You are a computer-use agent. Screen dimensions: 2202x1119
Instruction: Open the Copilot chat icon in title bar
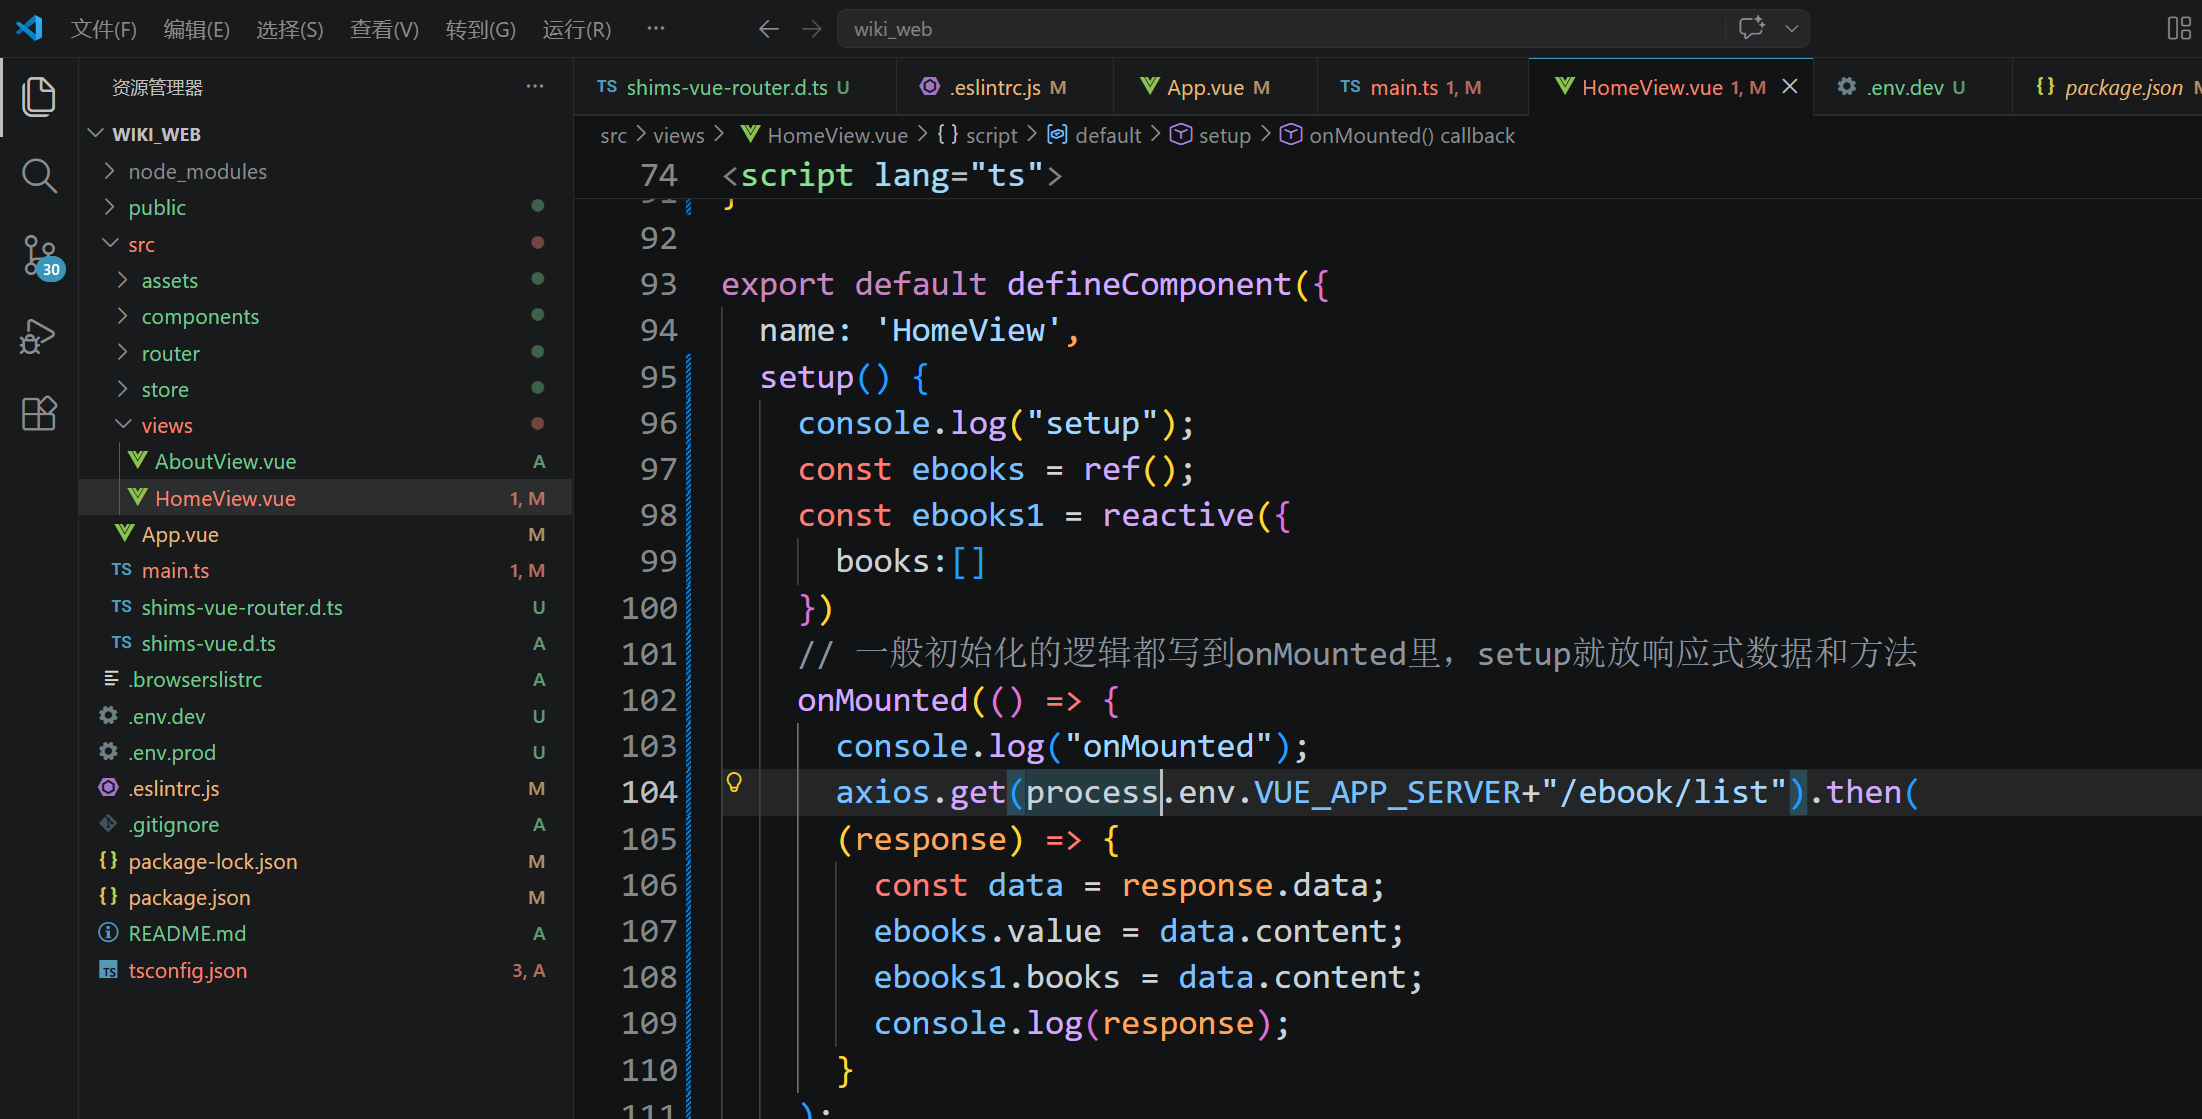[x=1751, y=28]
